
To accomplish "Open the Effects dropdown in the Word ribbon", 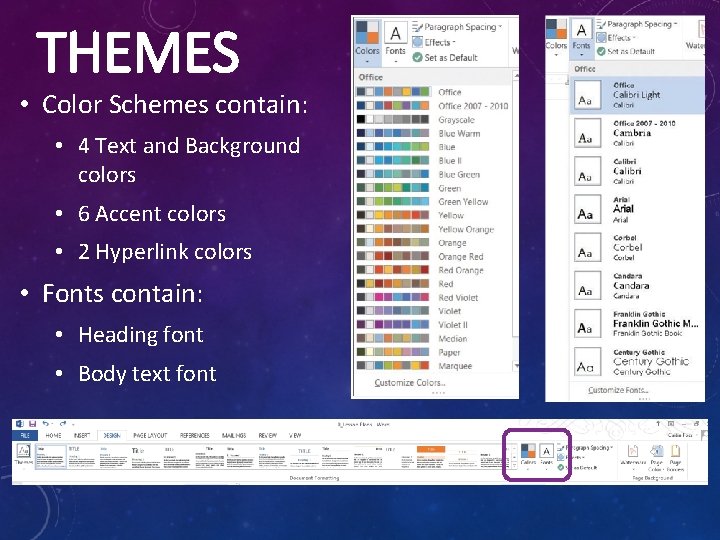I will tap(570, 457).
